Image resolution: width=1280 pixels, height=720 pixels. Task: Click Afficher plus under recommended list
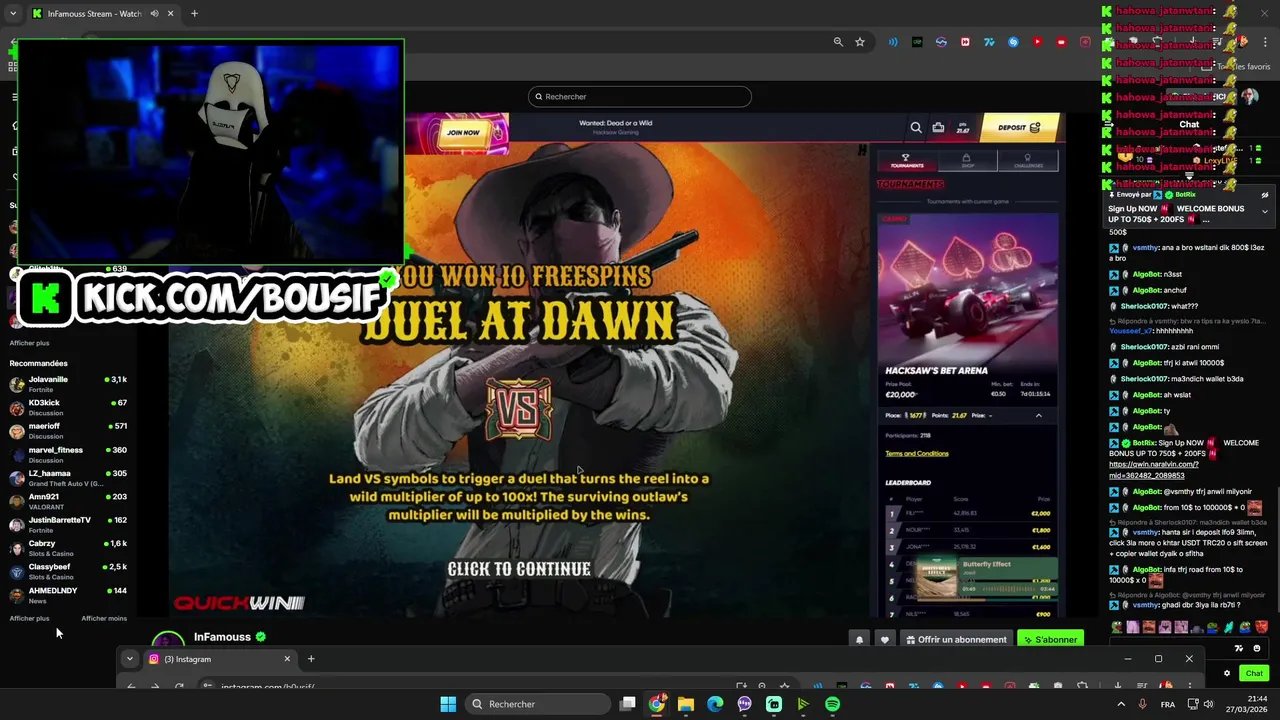click(29, 618)
